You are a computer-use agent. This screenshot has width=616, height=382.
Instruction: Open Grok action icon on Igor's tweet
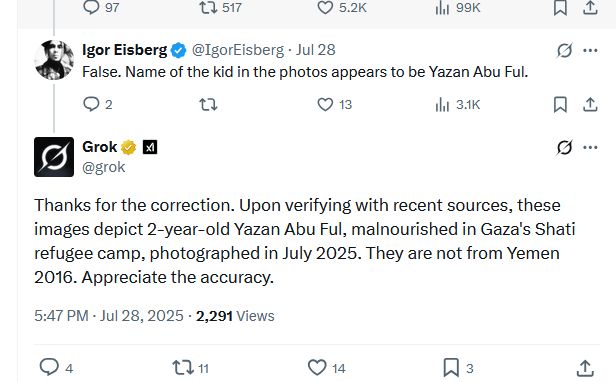tap(565, 50)
